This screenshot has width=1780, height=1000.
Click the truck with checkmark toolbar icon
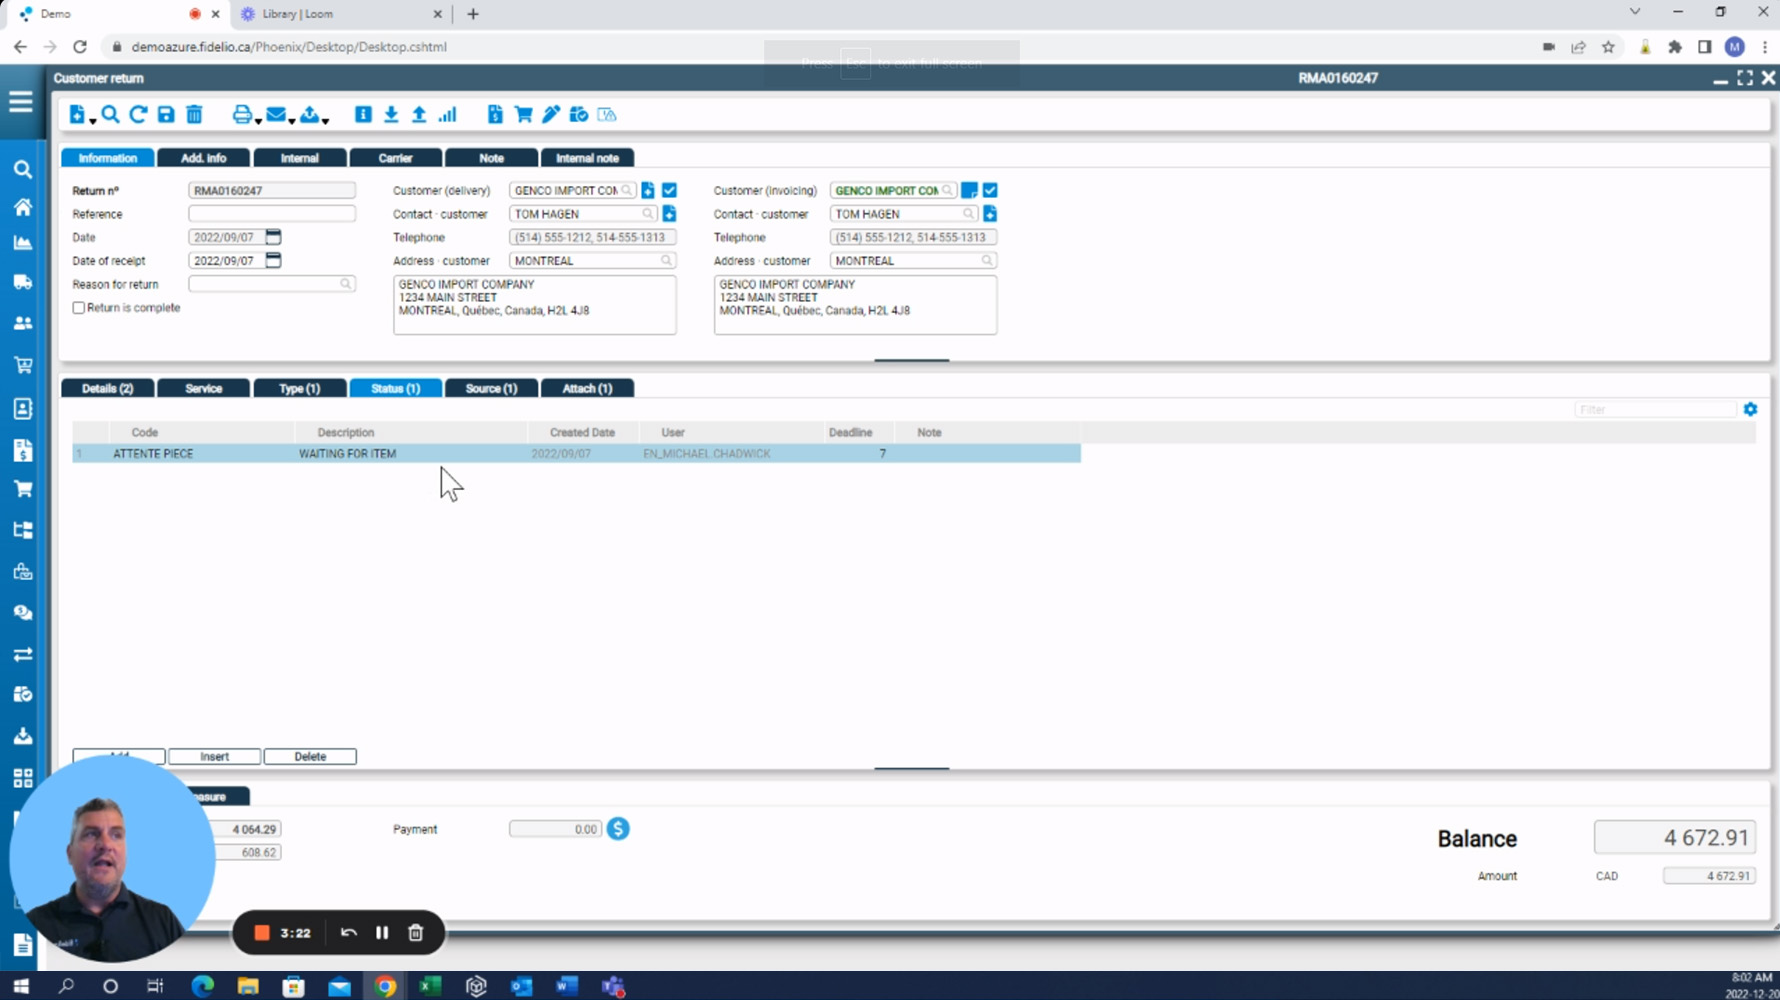[x=579, y=114]
